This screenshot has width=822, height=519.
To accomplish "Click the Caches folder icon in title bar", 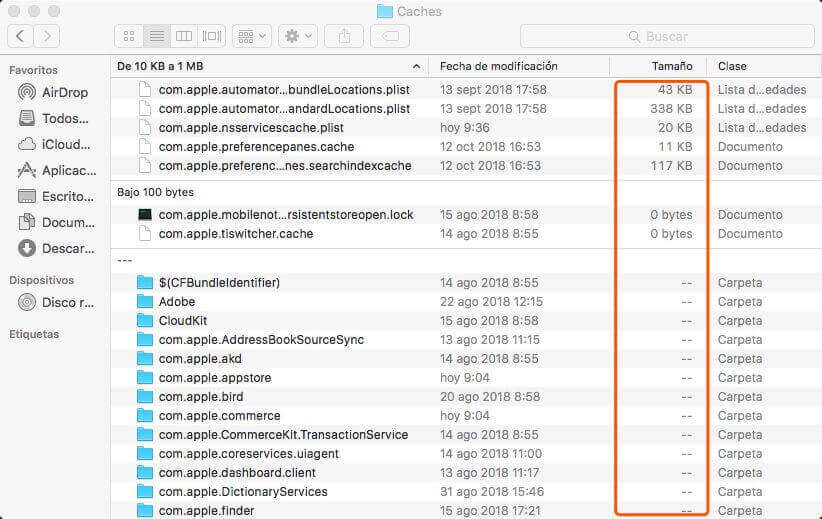I will pyautogui.click(x=385, y=12).
